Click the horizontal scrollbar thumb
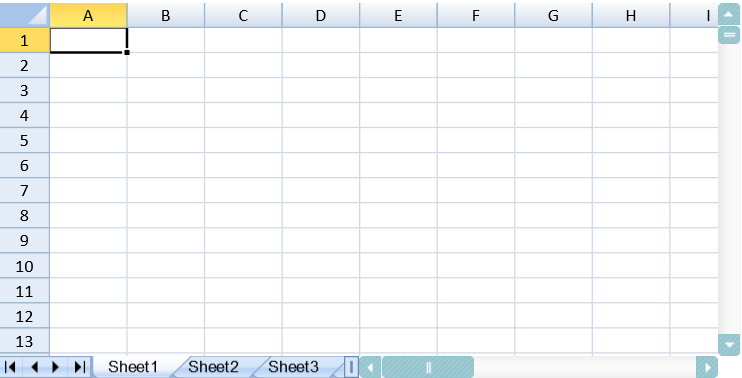742x378 pixels. [428, 367]
